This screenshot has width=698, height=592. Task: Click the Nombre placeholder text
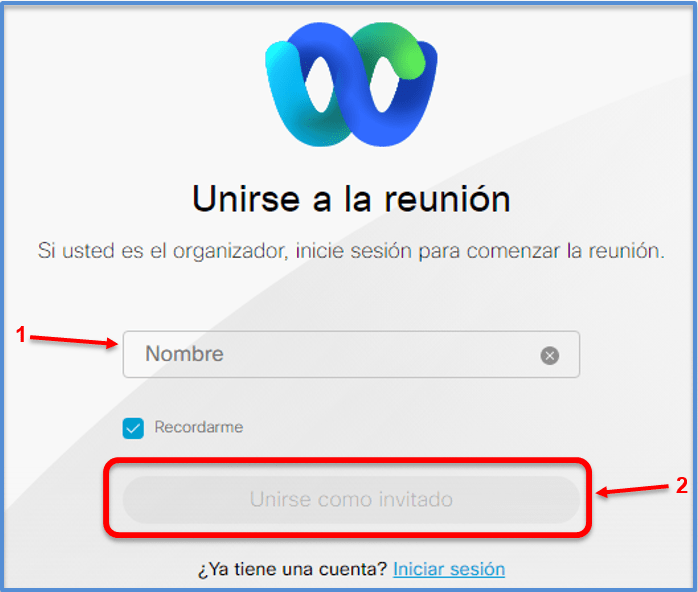point(184,354)
